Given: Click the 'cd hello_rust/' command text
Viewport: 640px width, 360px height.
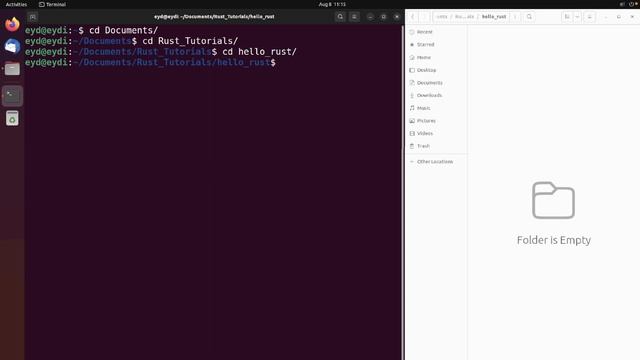Looking at the screenshot, I should [260, 52].
